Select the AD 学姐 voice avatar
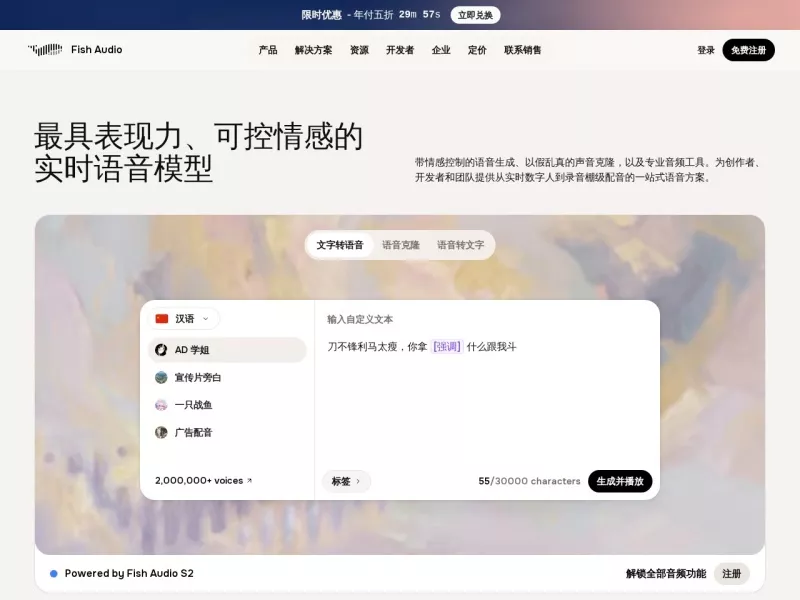The width and height of the screenshot is (800, 600). point(161,349)
